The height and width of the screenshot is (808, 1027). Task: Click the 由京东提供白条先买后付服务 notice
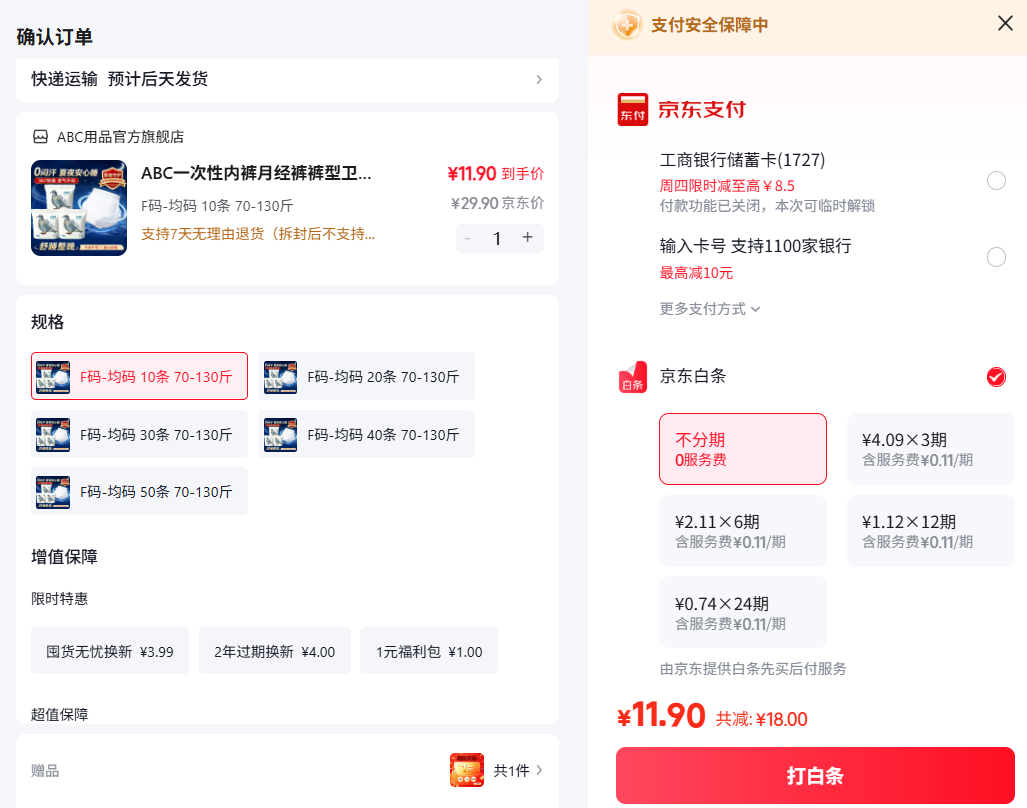tap(753, 669)
